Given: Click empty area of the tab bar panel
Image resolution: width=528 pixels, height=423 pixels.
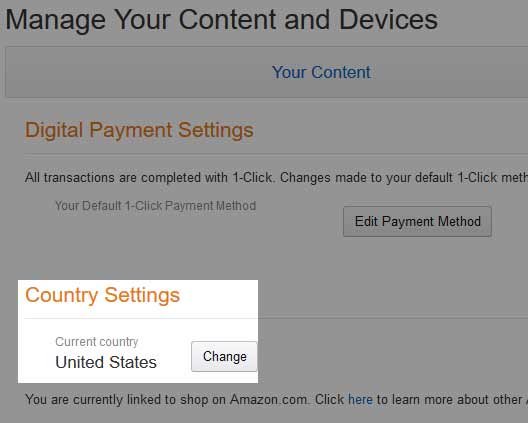Looking at the screenshot, I should pos(135,72).
